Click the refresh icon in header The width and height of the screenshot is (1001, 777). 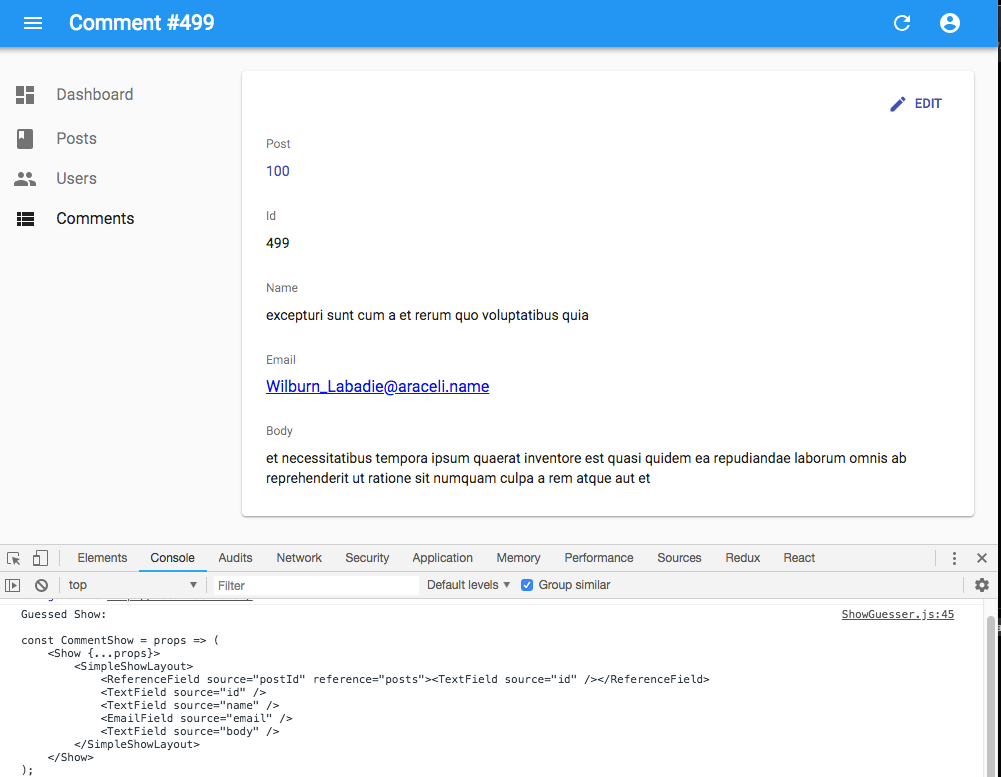click(902, 23)
